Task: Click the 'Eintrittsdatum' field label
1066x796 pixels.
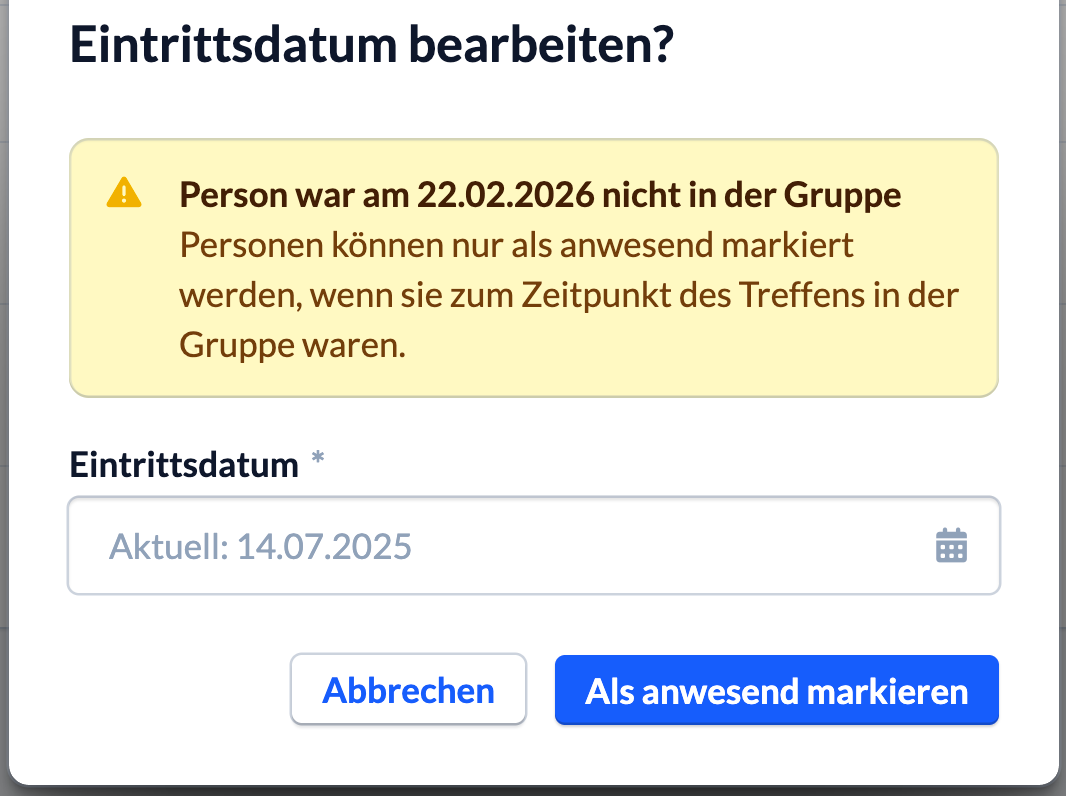Action: [x=184, y=465]
